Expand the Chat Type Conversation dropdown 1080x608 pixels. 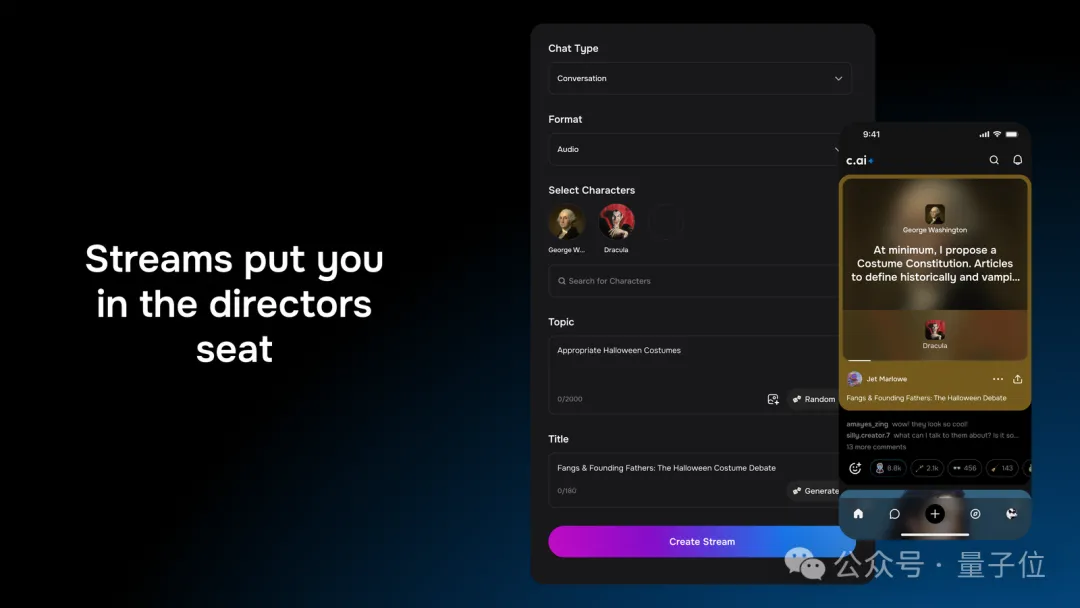pyautogui.click(x=699, y=78)
